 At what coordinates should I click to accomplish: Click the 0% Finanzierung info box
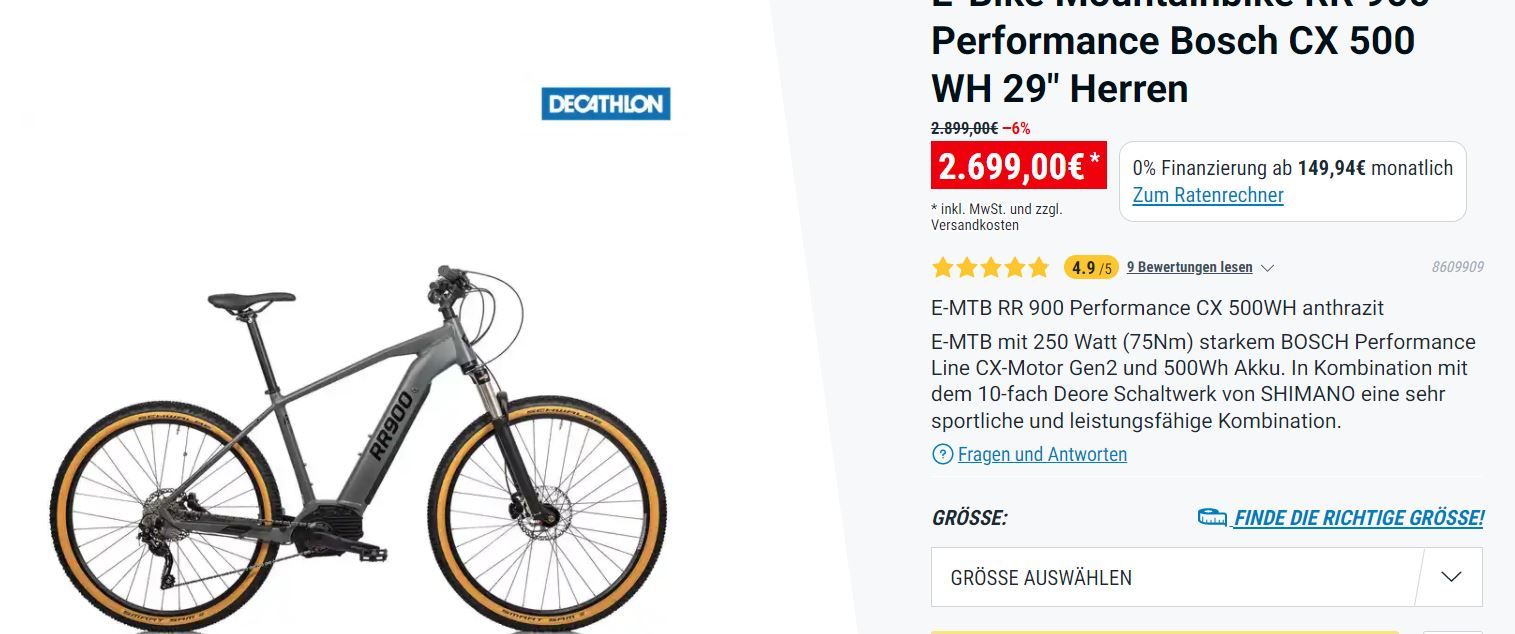(x=1292, y=181)
